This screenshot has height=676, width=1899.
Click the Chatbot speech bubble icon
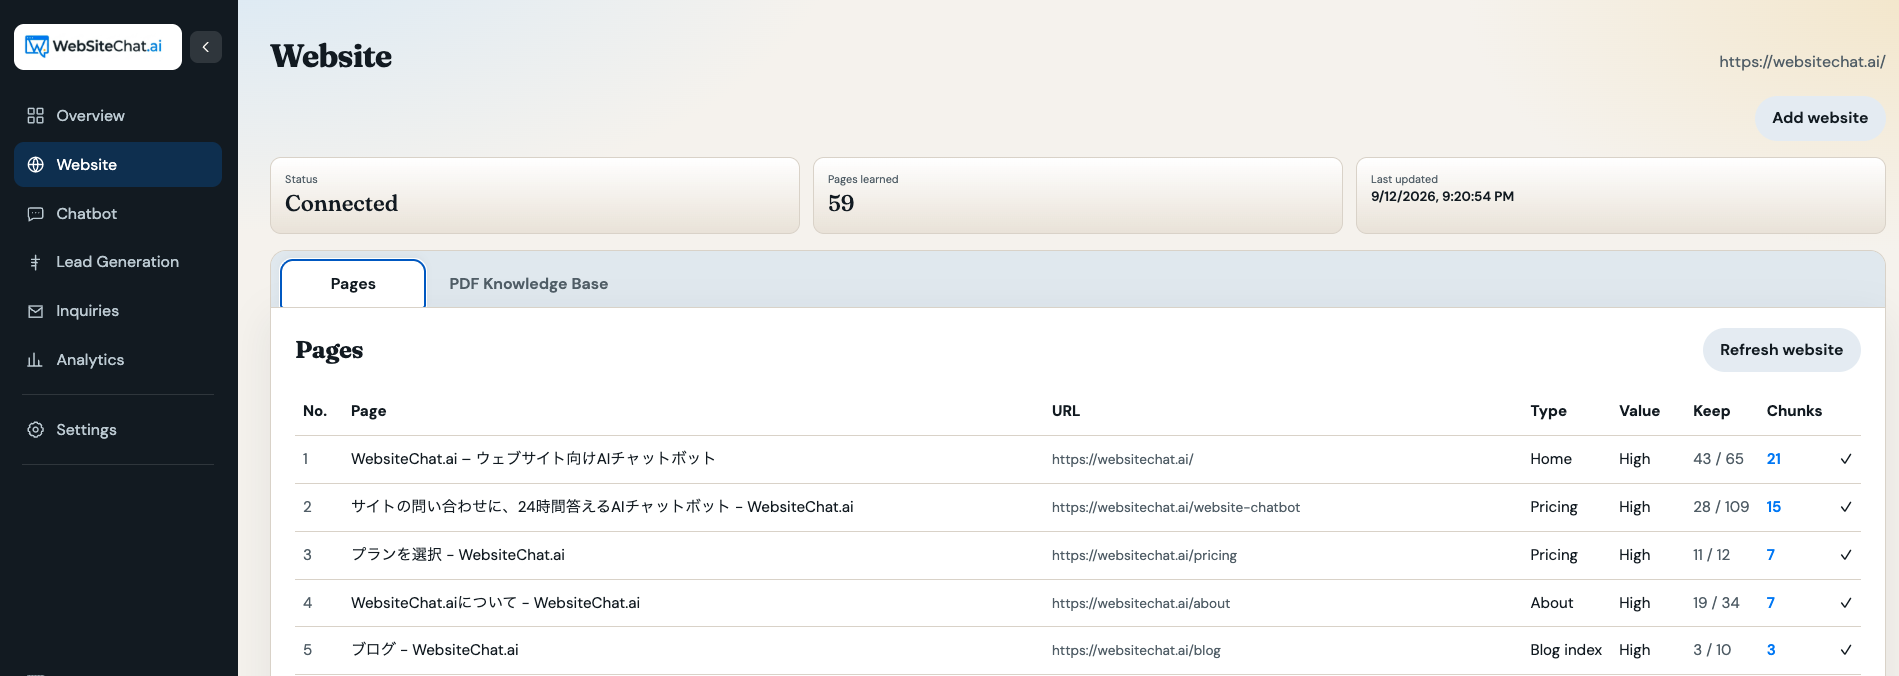point(36,214)
